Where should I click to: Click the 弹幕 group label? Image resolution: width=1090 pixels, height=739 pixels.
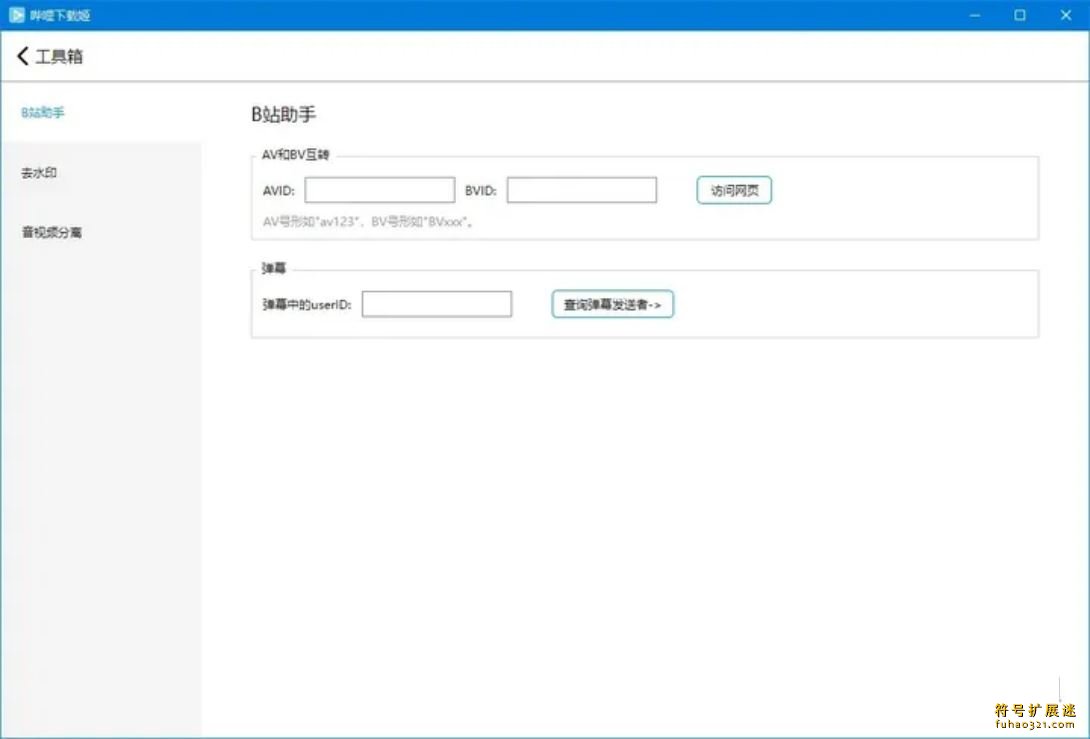(x=274, y=268)
